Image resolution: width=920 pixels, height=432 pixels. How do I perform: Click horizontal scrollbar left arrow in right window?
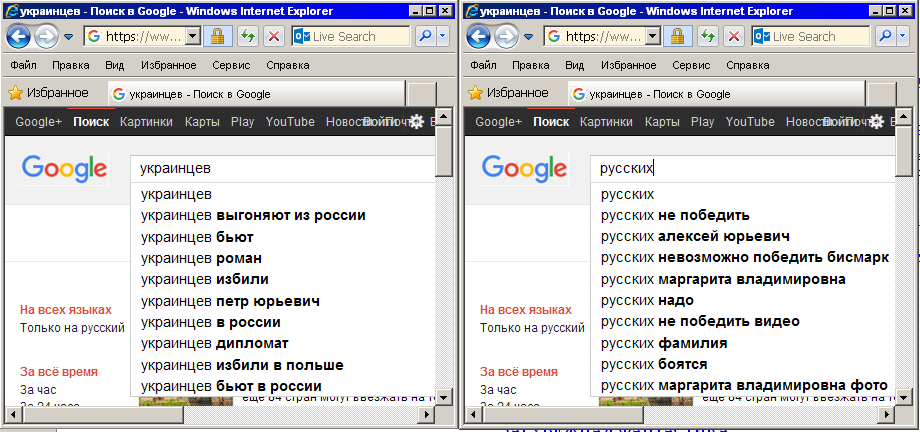pos(473,413)
